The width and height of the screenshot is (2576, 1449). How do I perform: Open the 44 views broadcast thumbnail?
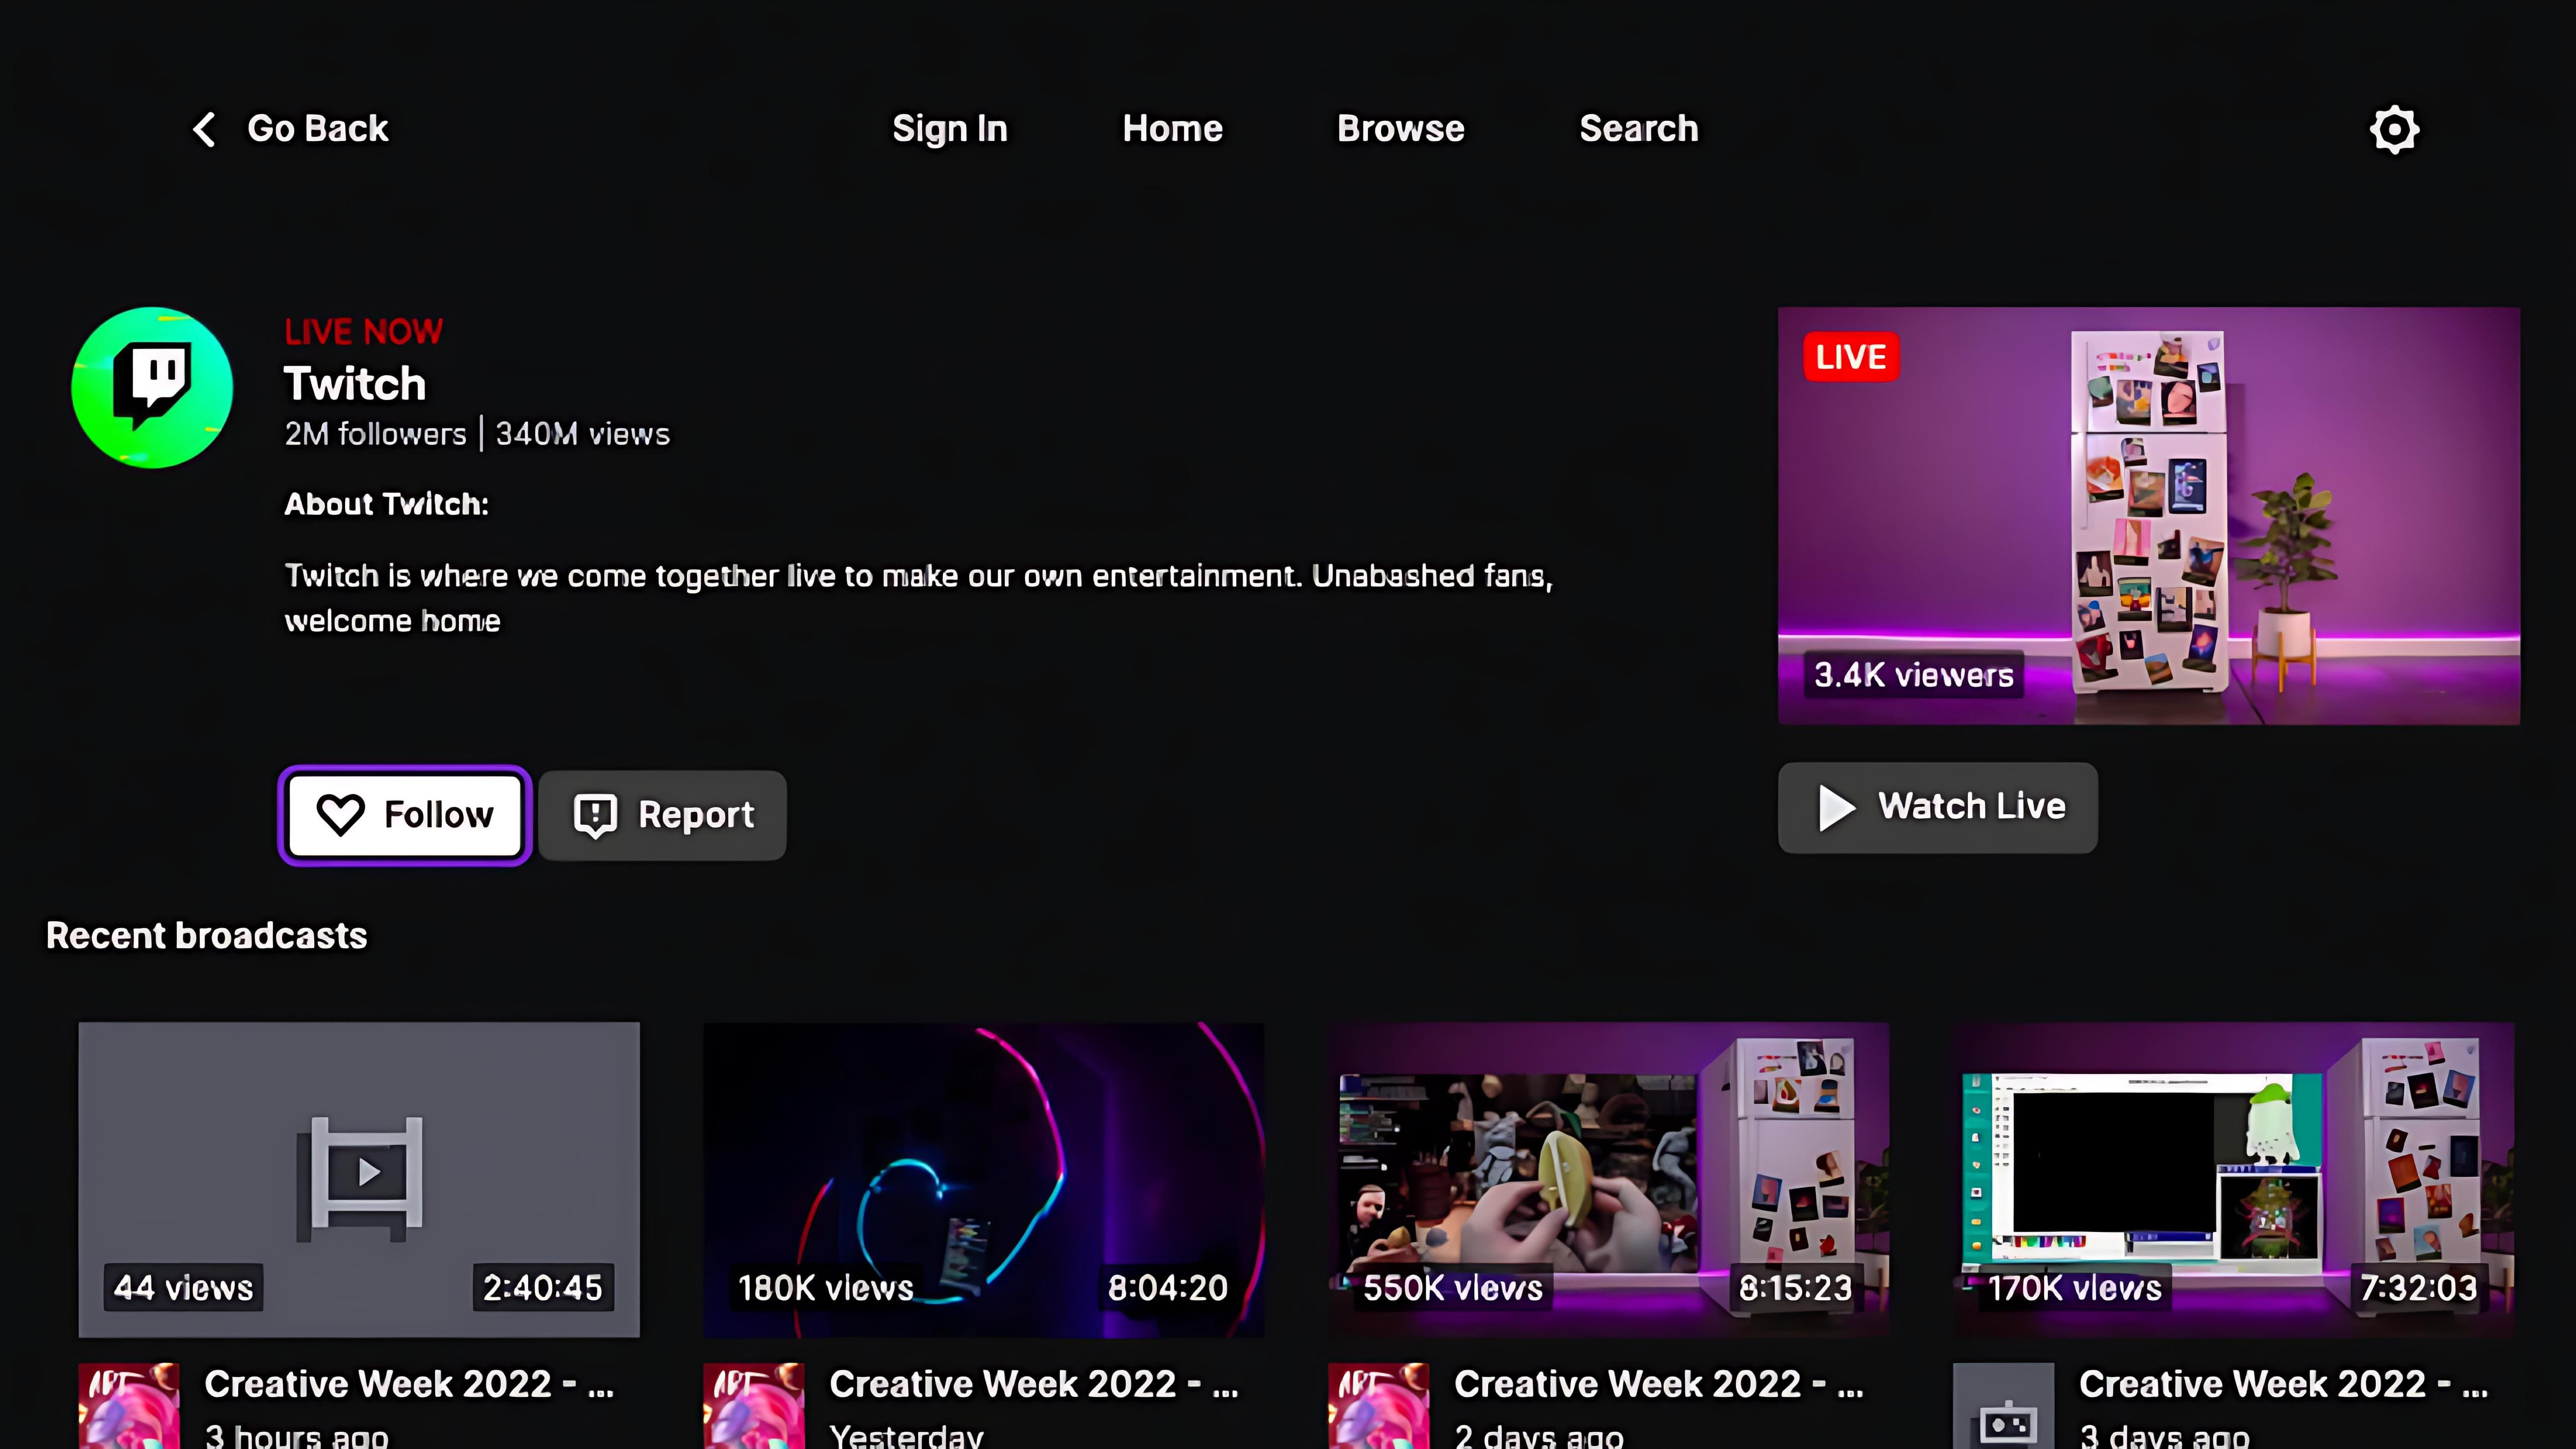click(359, 1179)
